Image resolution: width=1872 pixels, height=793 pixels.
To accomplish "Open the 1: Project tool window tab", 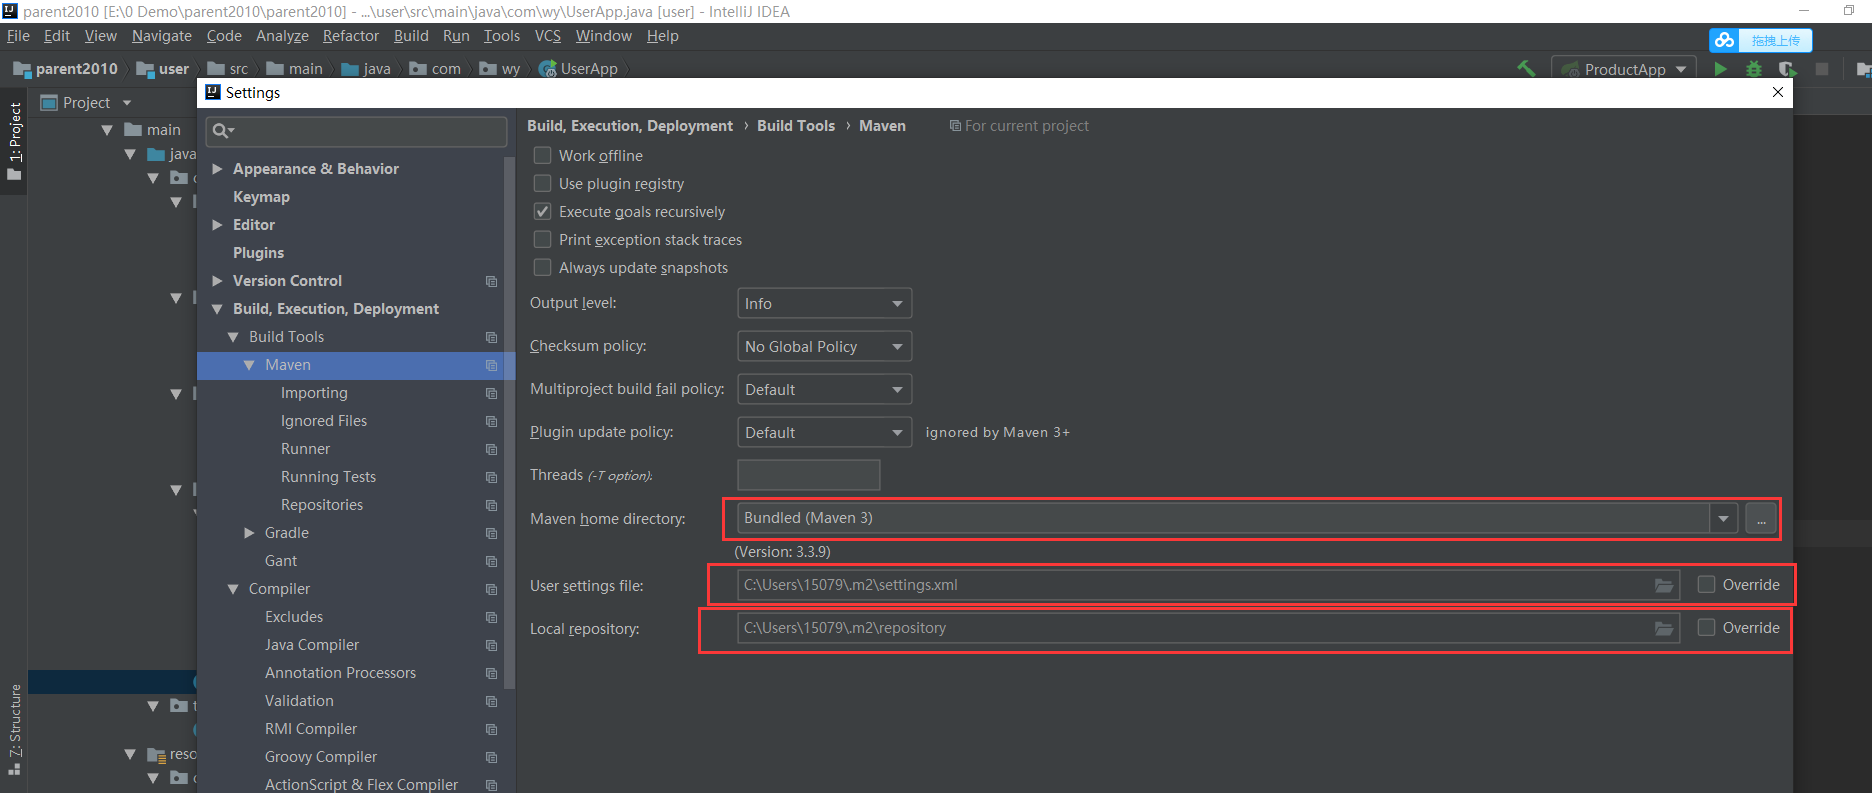I will tap(14, 141).
